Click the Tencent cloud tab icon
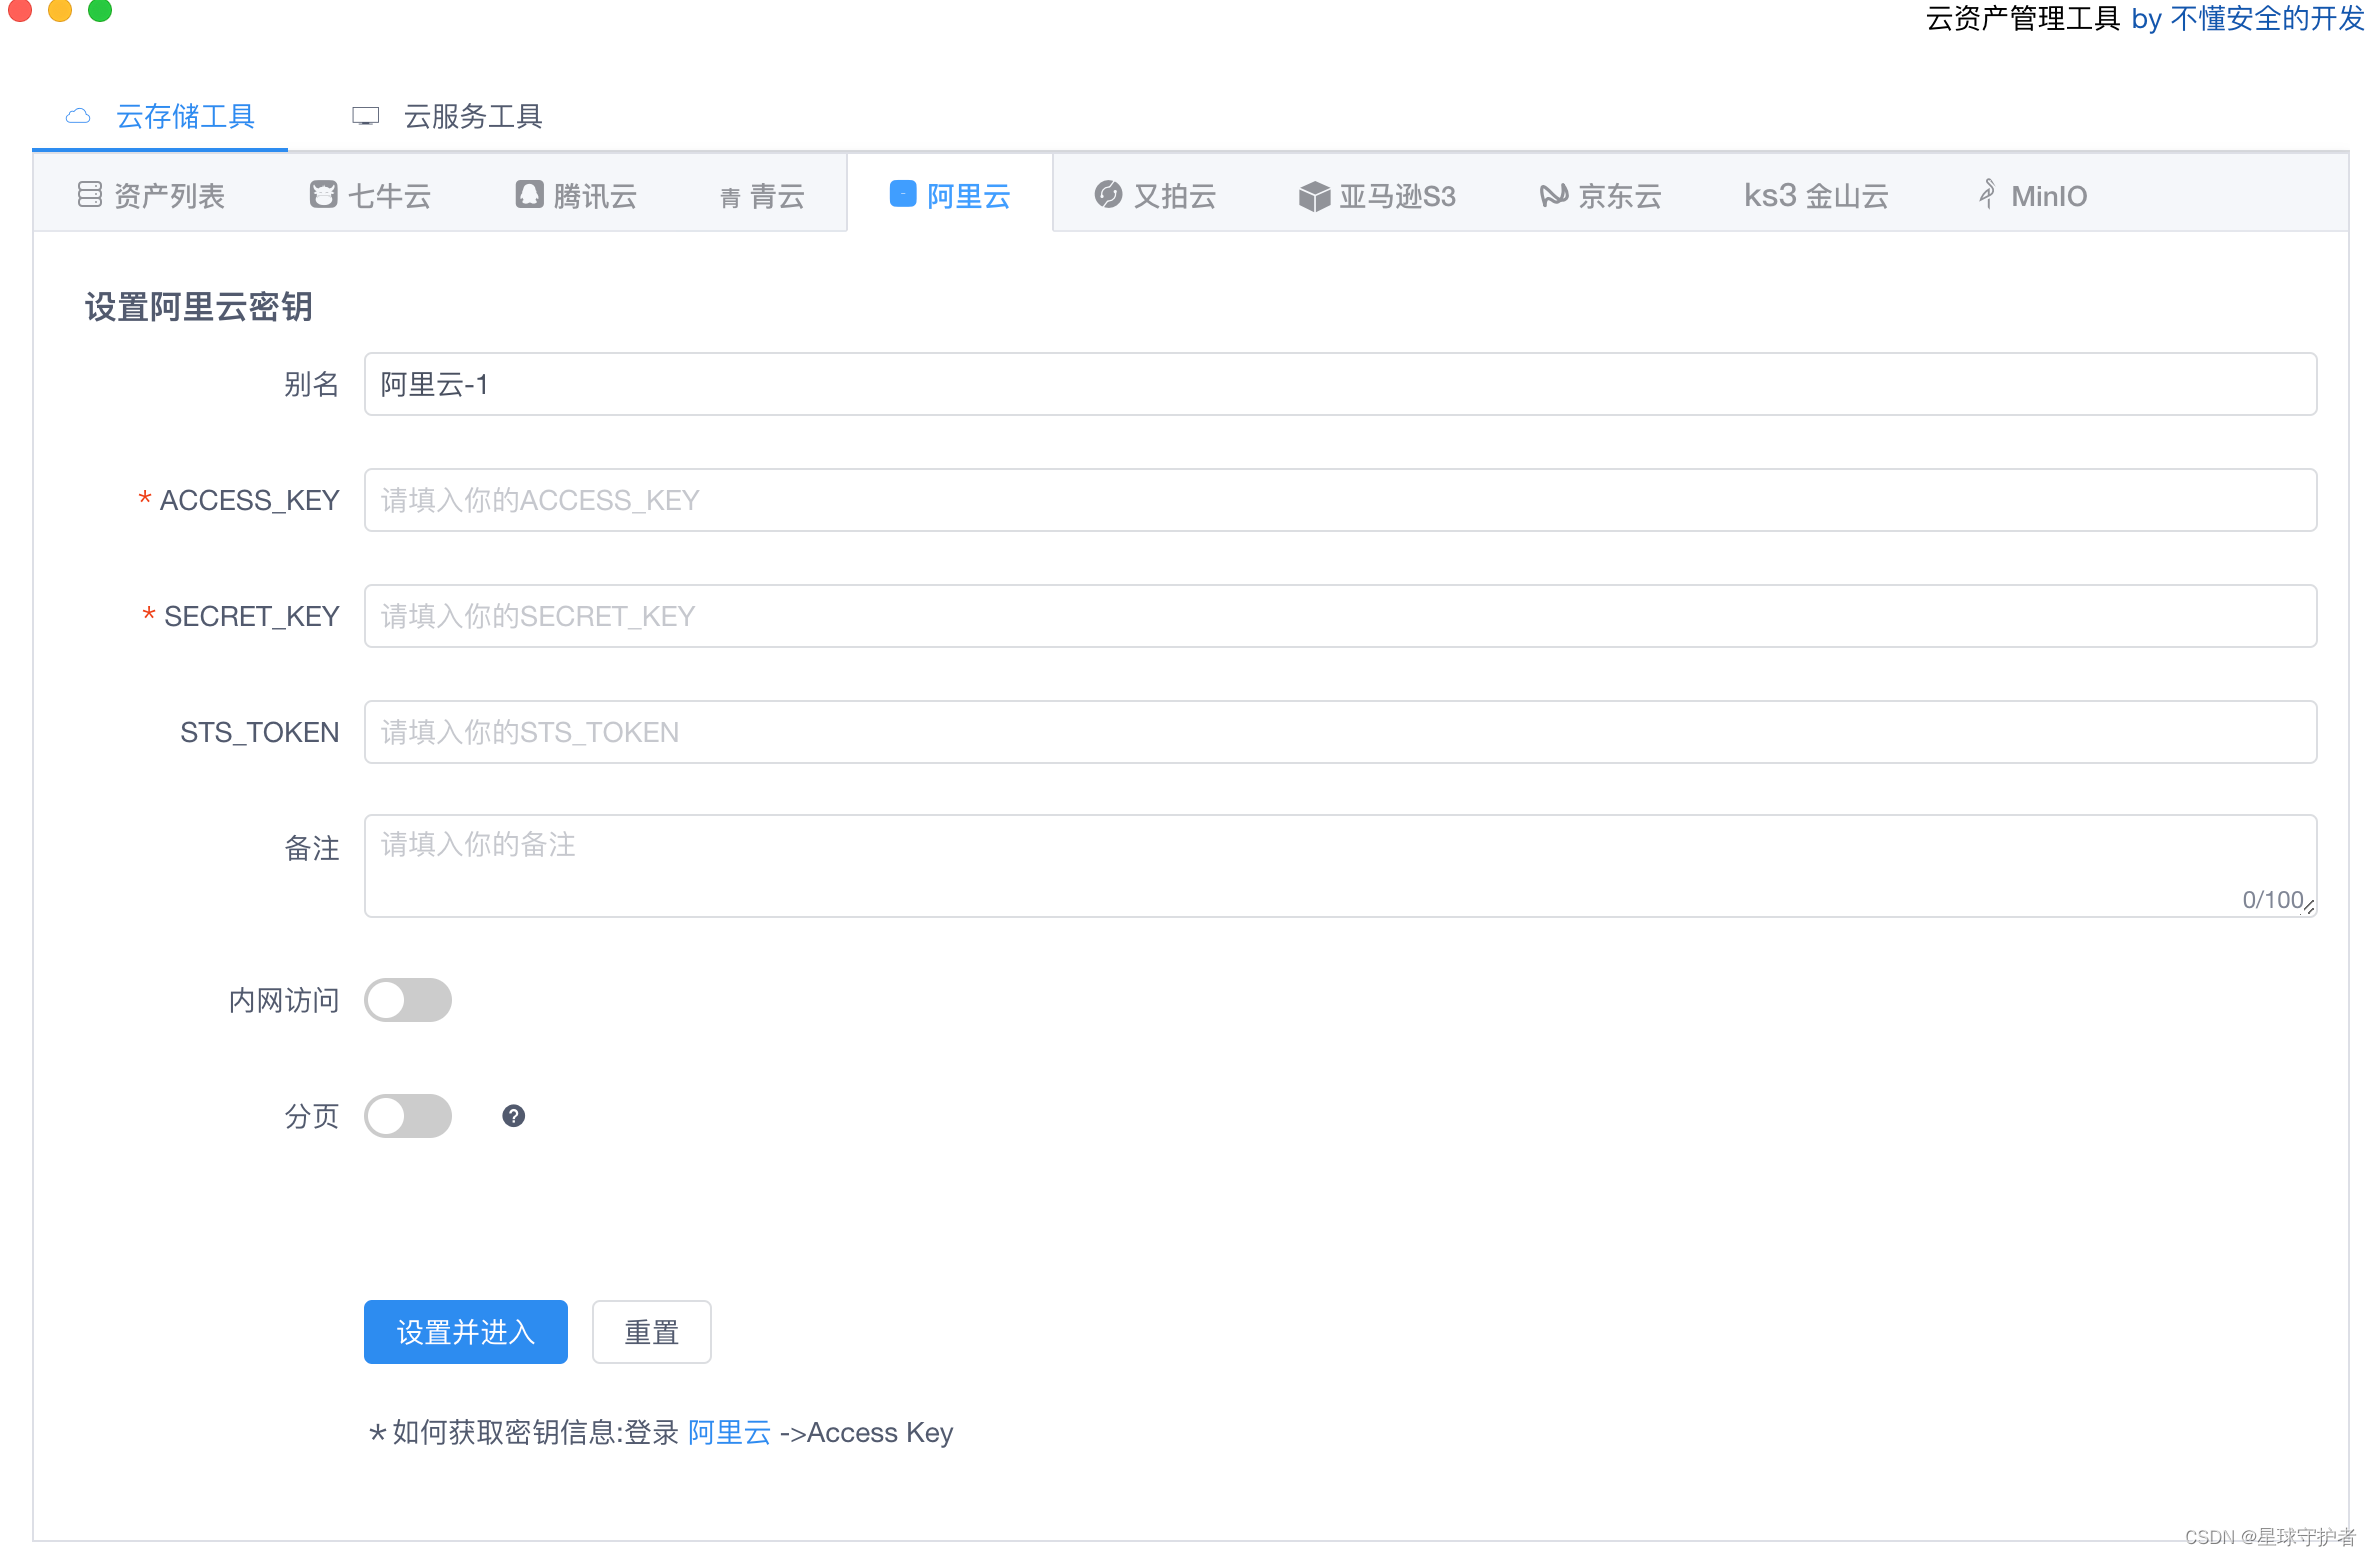The width and height of the screenshot is (2372, 1556). click(529, 195)
